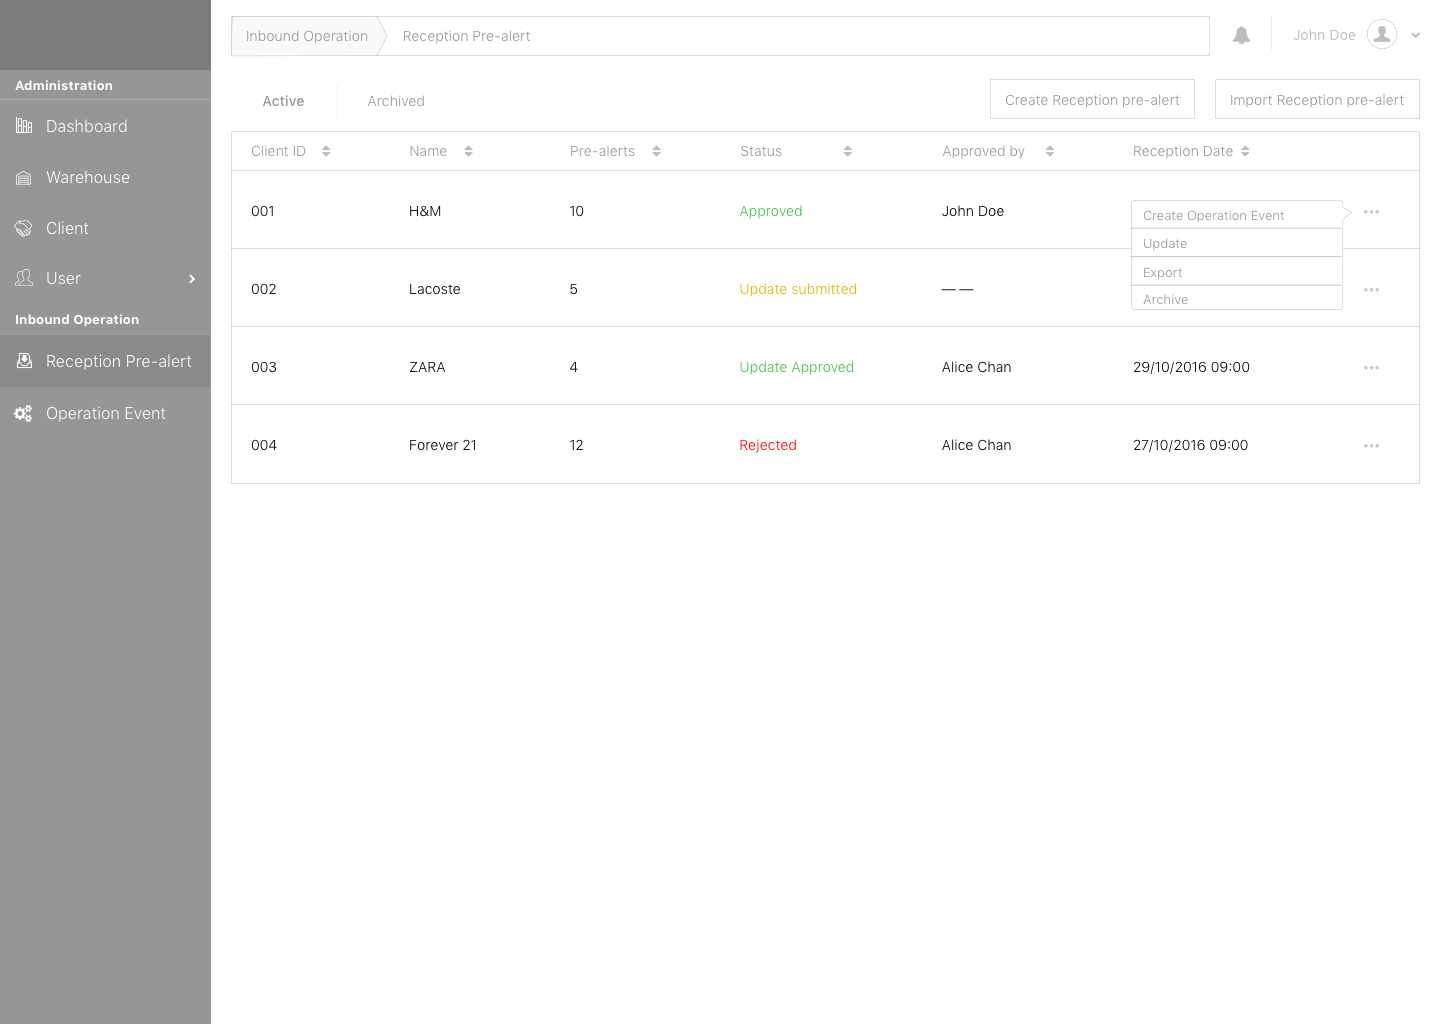Click Alice Chan in the ZARA row

pyautogui.click(x=977, y=367)
